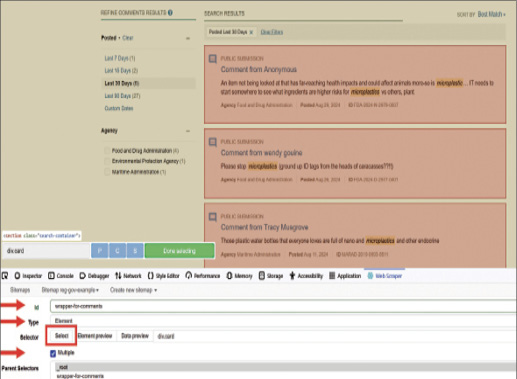Click the Data preview button
The height and width of the screenshot is (379, 517).
coord(135,336)
